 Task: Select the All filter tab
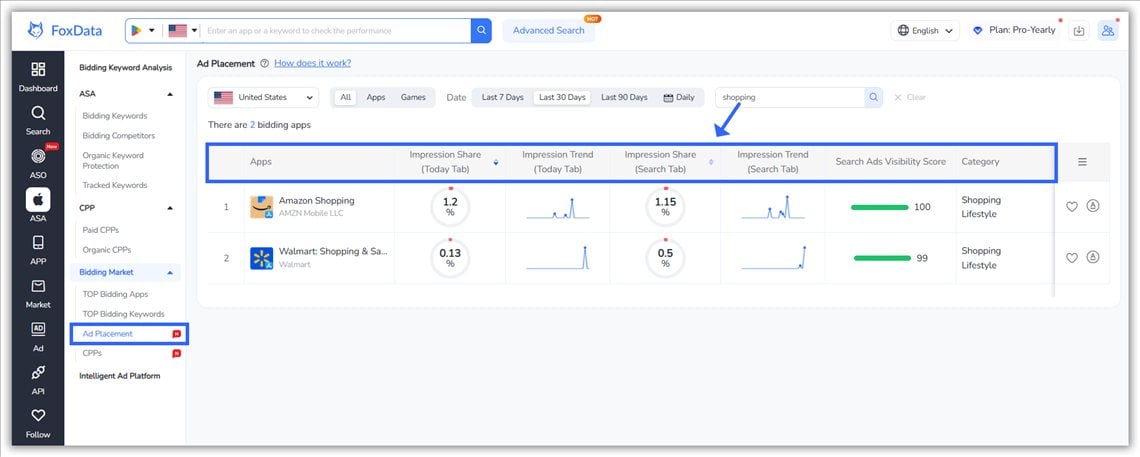click(345, 97)
